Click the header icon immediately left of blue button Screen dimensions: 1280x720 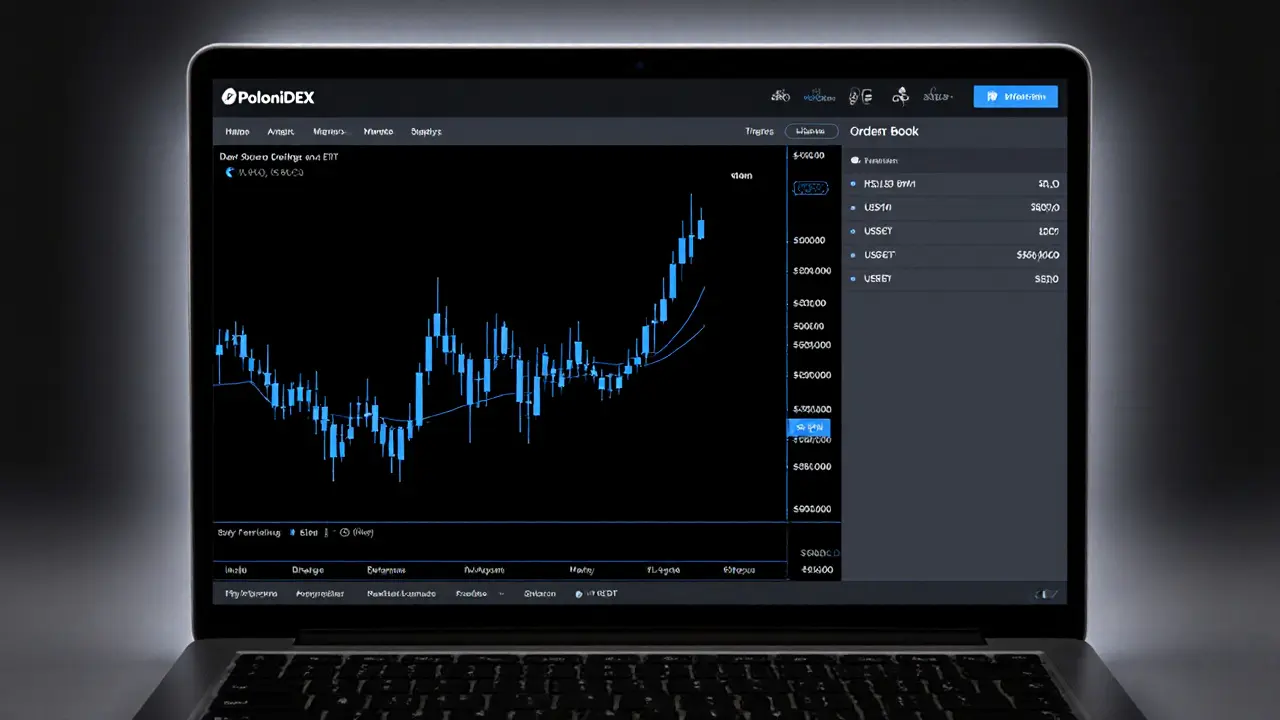pyautogui.click(x=937, y=97)
